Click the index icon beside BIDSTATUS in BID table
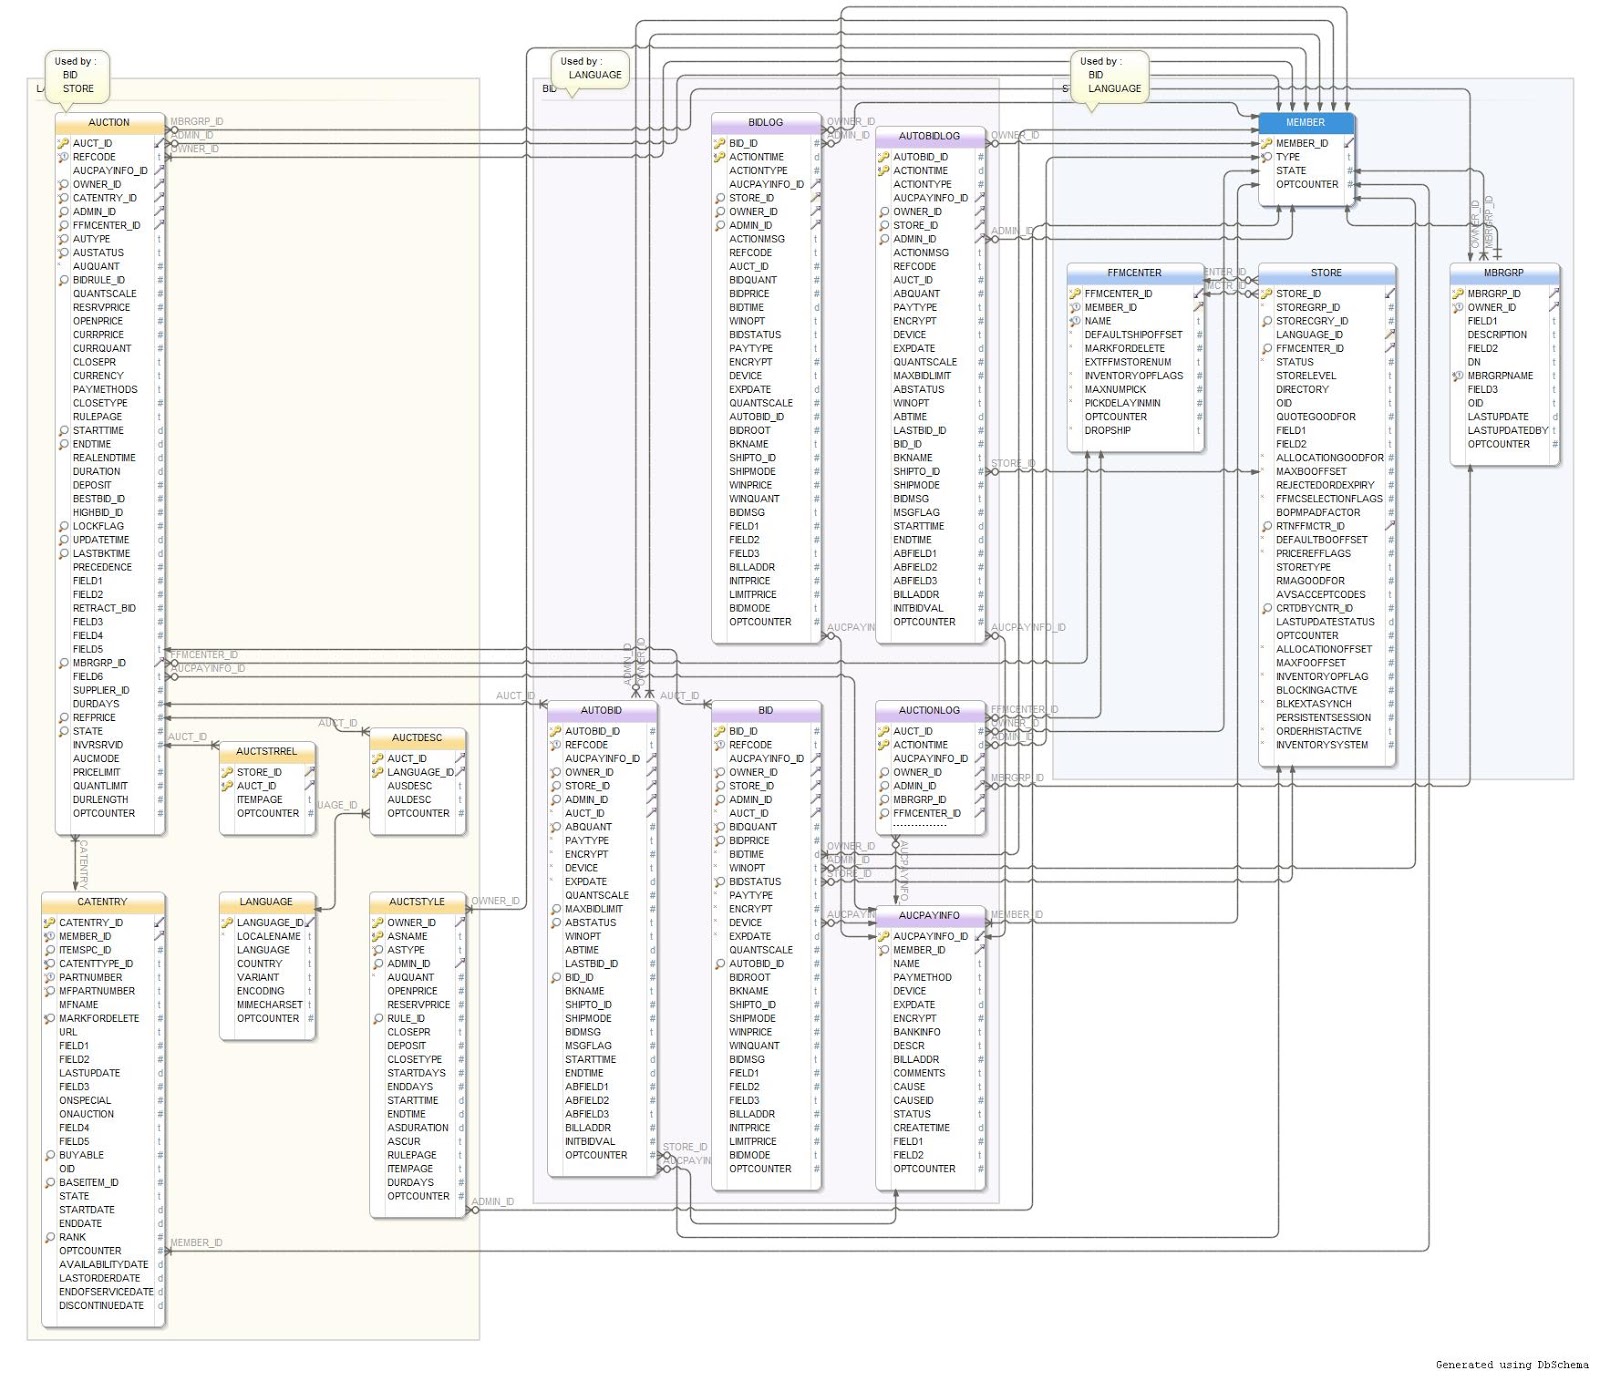 719,882
